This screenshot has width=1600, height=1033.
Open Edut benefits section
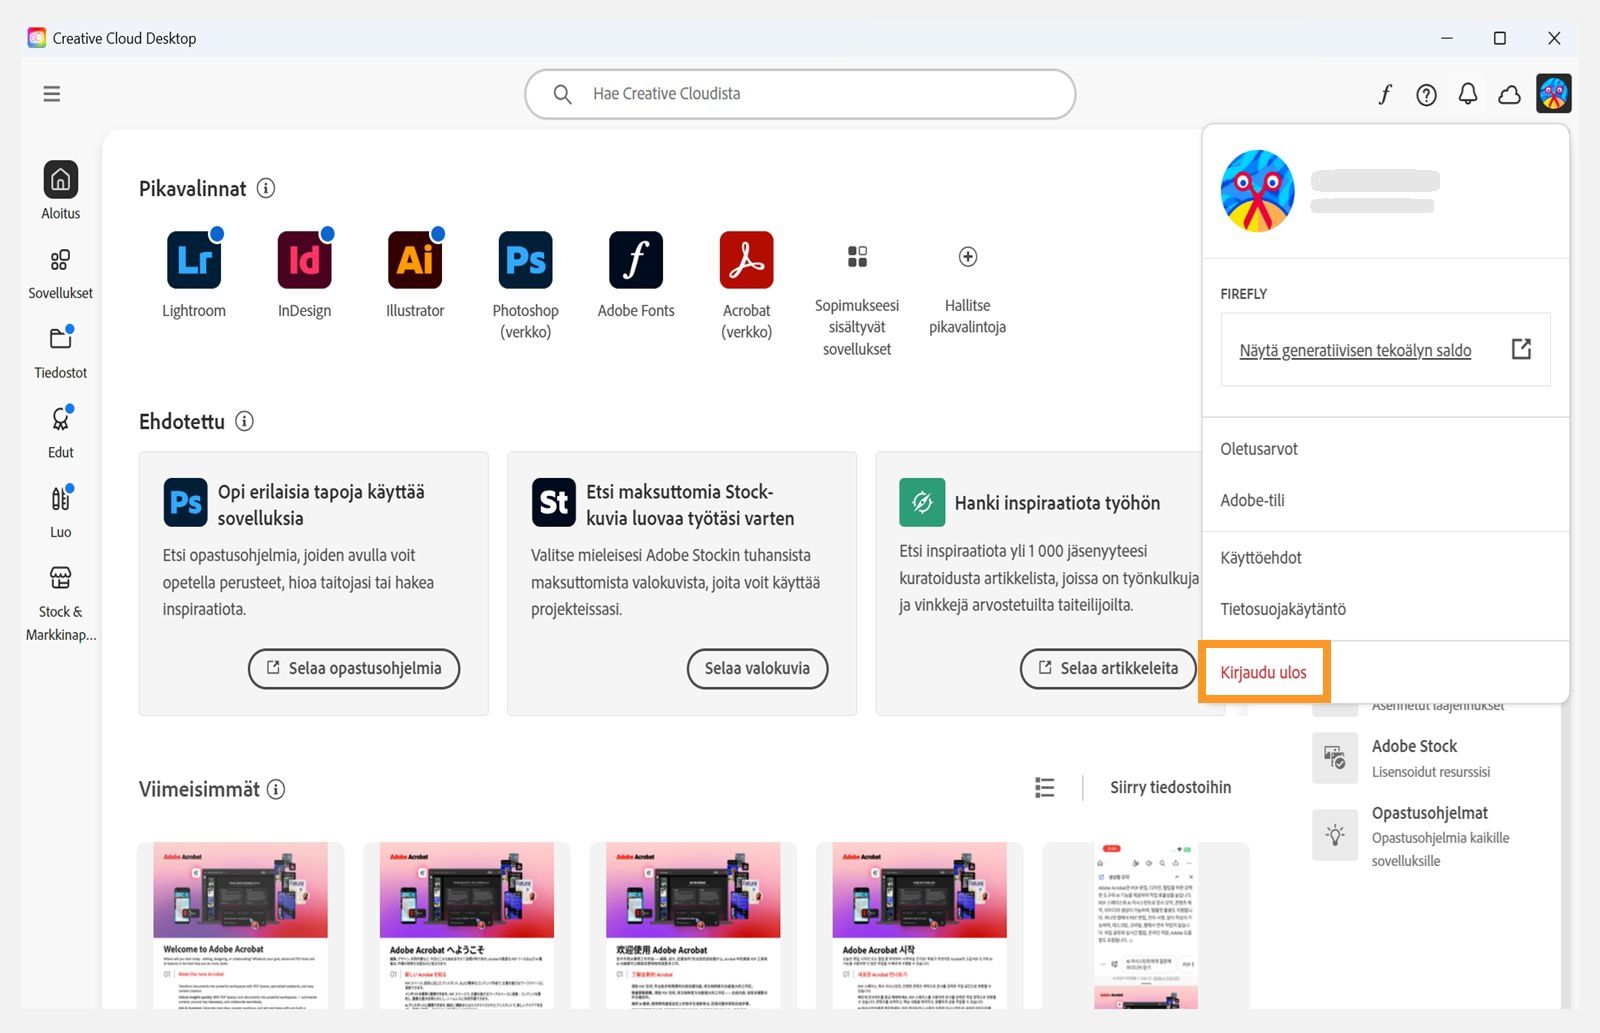pyautogui.click(x=60, y=431)
